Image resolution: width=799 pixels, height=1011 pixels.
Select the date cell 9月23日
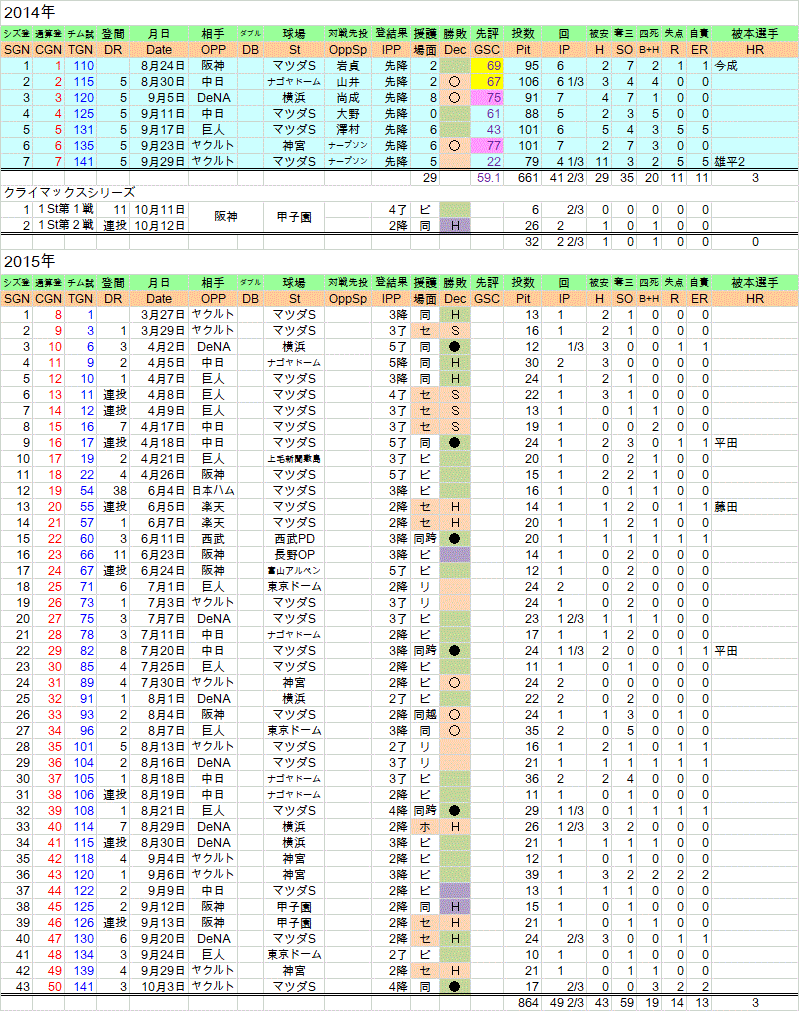[x=159, y=146]
